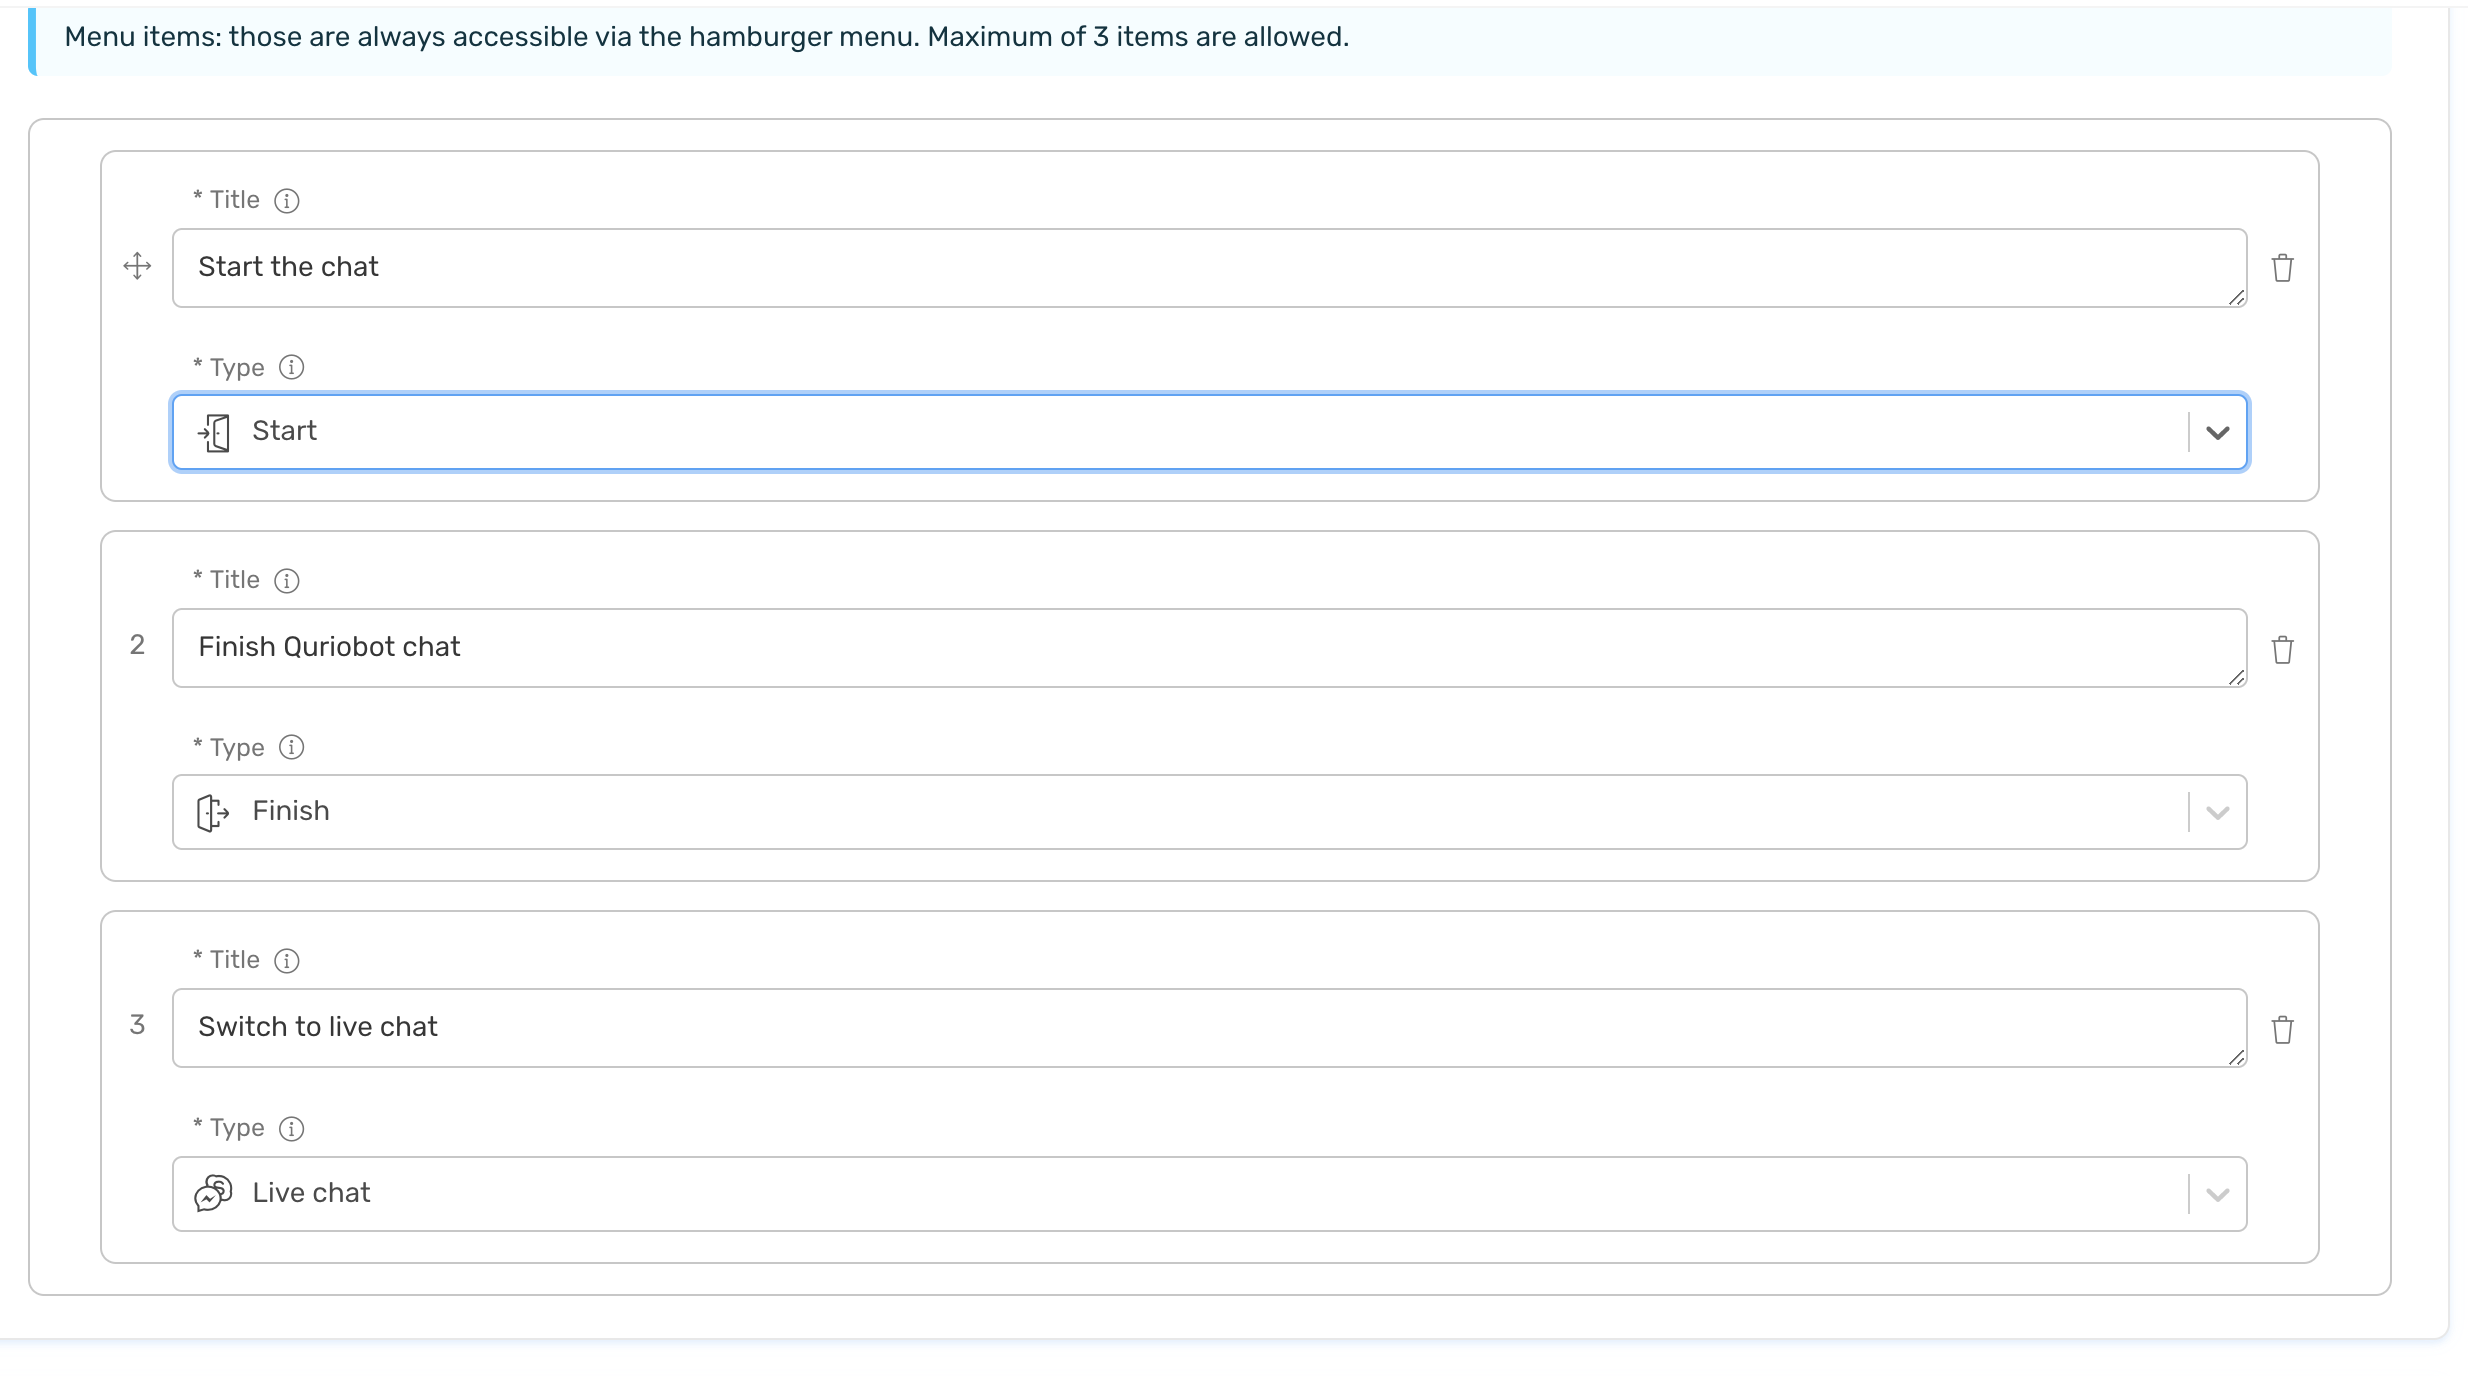Expand the Live chat type dropdown arrow
The width and height of the screenshot is (2468, 1376).
click(x=2217, y=1194)
